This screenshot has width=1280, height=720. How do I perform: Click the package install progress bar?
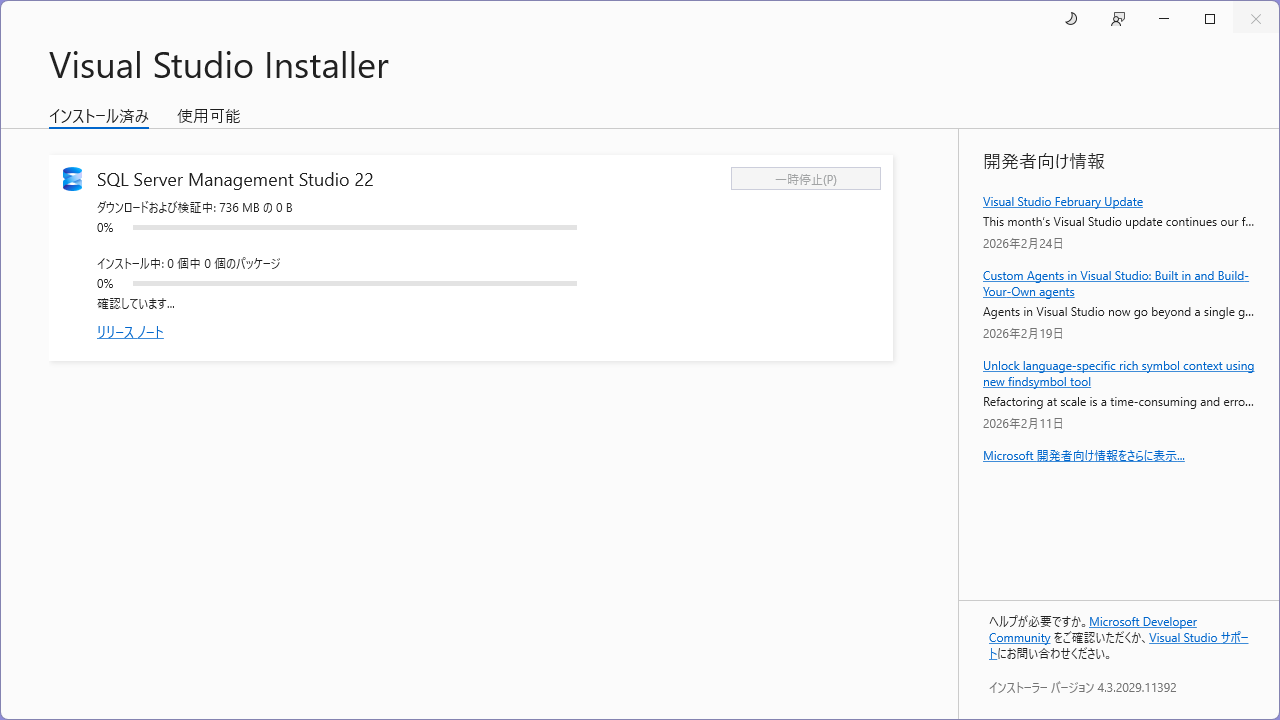(354, 284)
